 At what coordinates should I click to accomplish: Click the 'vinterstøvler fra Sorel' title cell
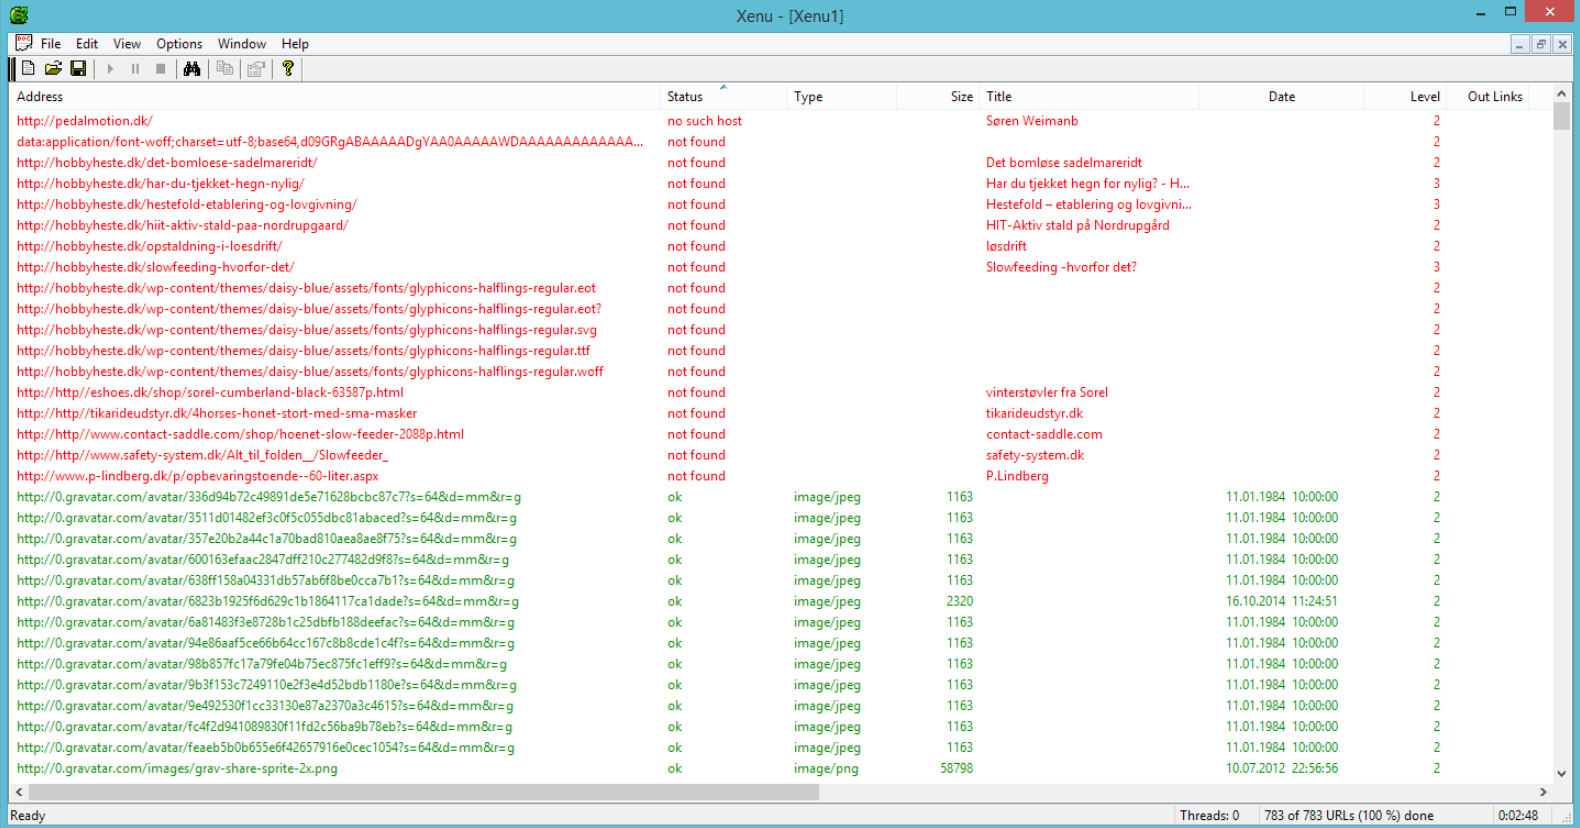pos(1047,393)
